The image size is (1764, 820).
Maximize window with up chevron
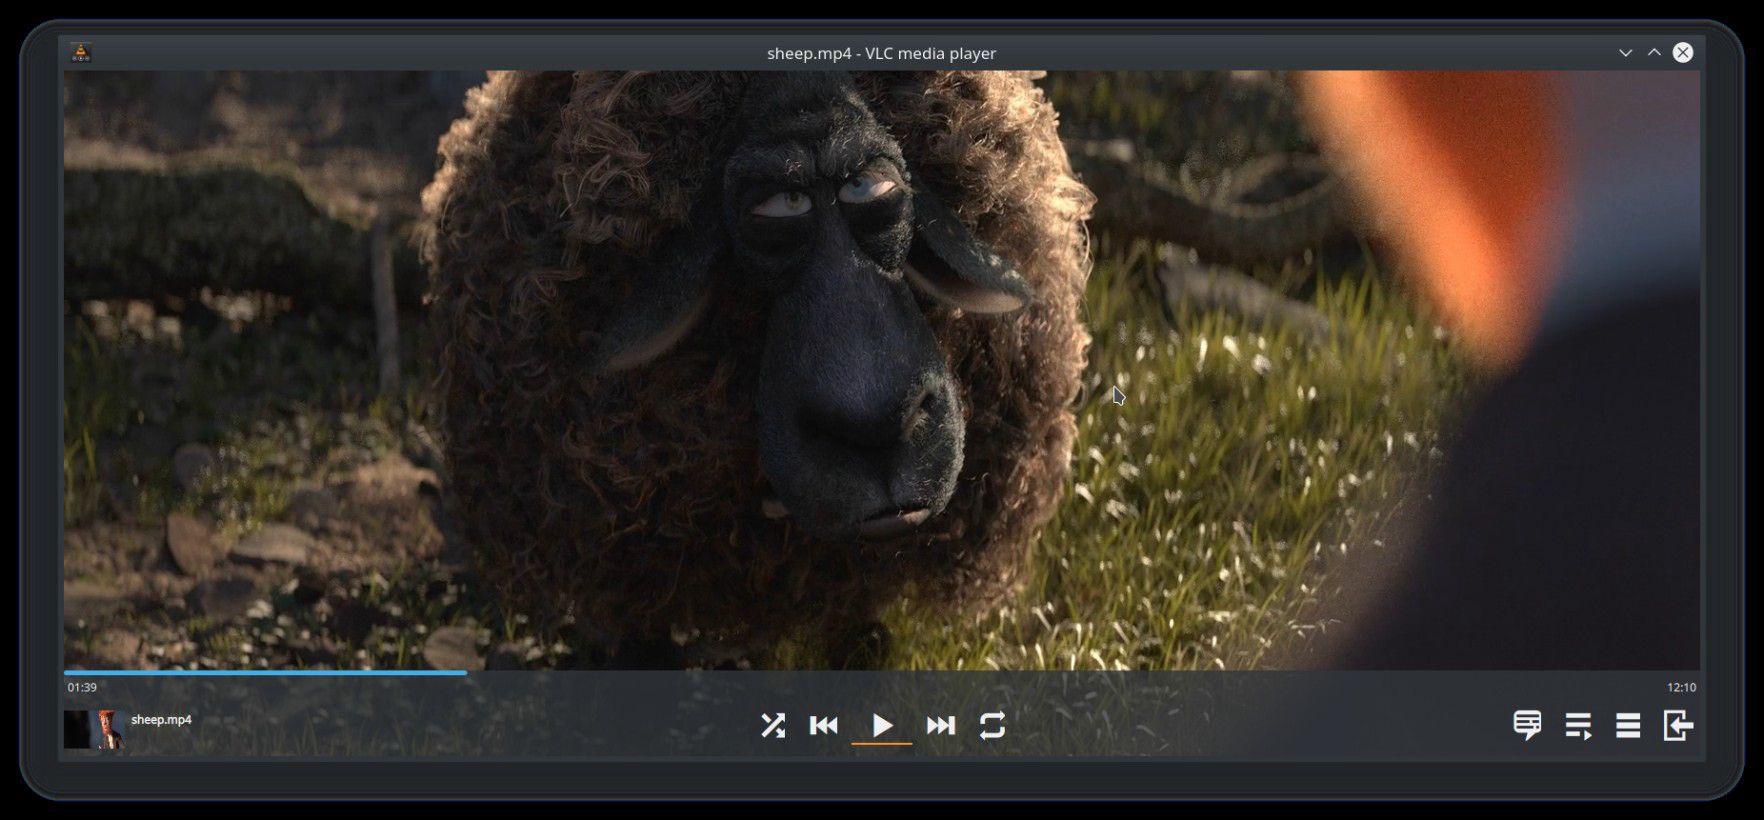click(1654, 53)
